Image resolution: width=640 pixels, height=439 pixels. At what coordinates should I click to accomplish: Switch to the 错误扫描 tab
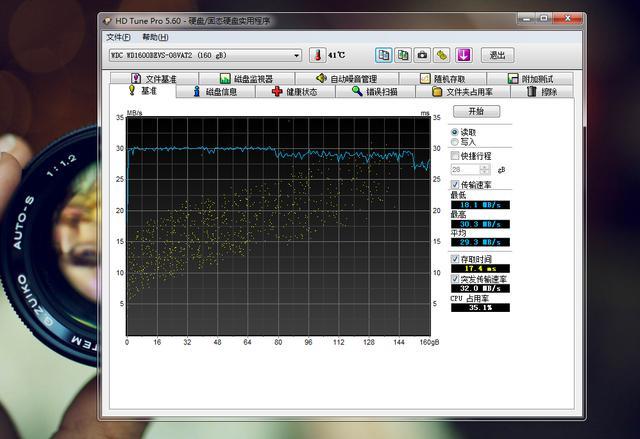(x=375, y=91)
